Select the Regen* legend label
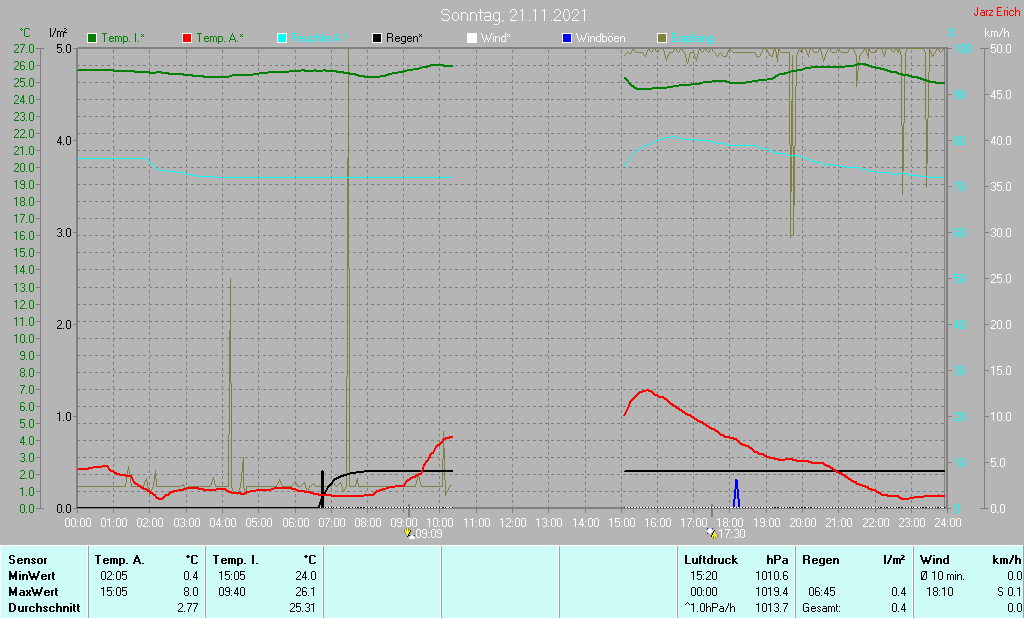Screen dimensions: 1024x618 (404, 38)
